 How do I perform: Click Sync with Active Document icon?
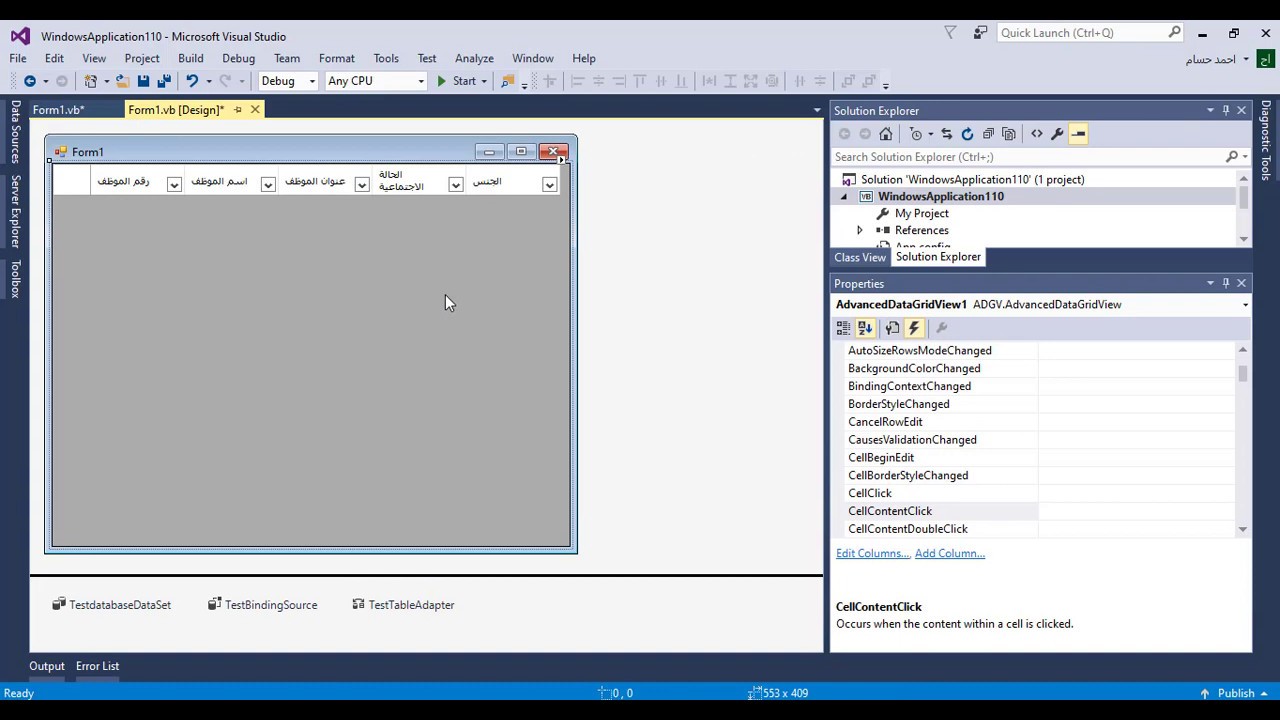point(946,134)
